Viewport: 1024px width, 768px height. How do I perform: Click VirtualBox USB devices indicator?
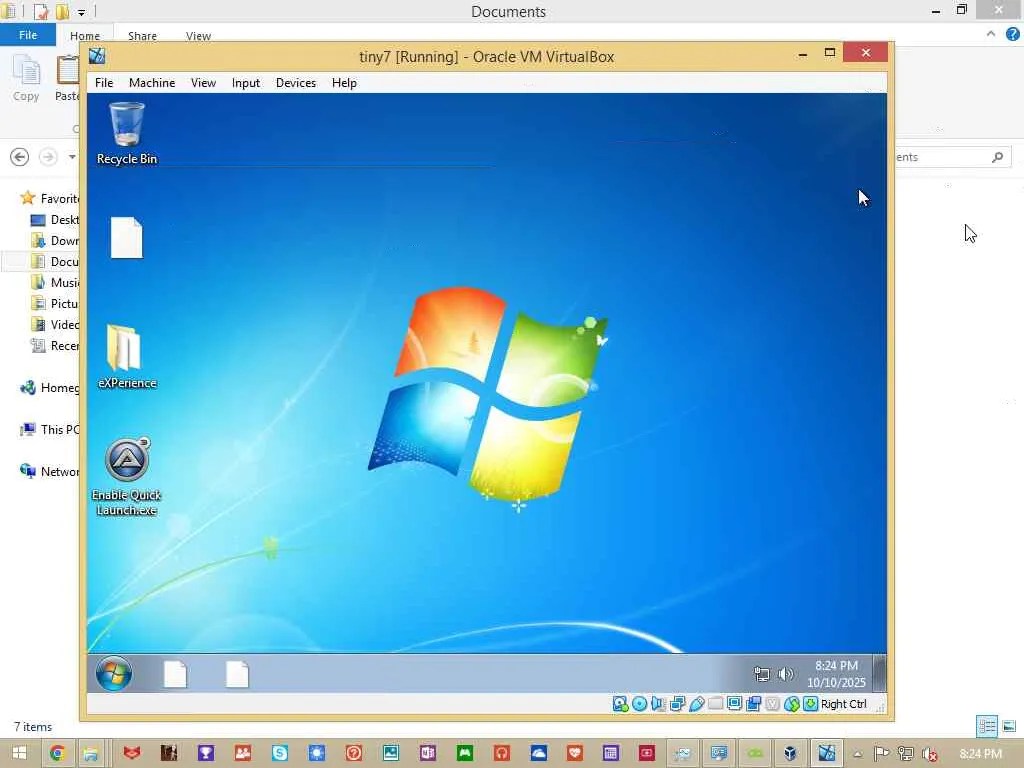(696, 704)
